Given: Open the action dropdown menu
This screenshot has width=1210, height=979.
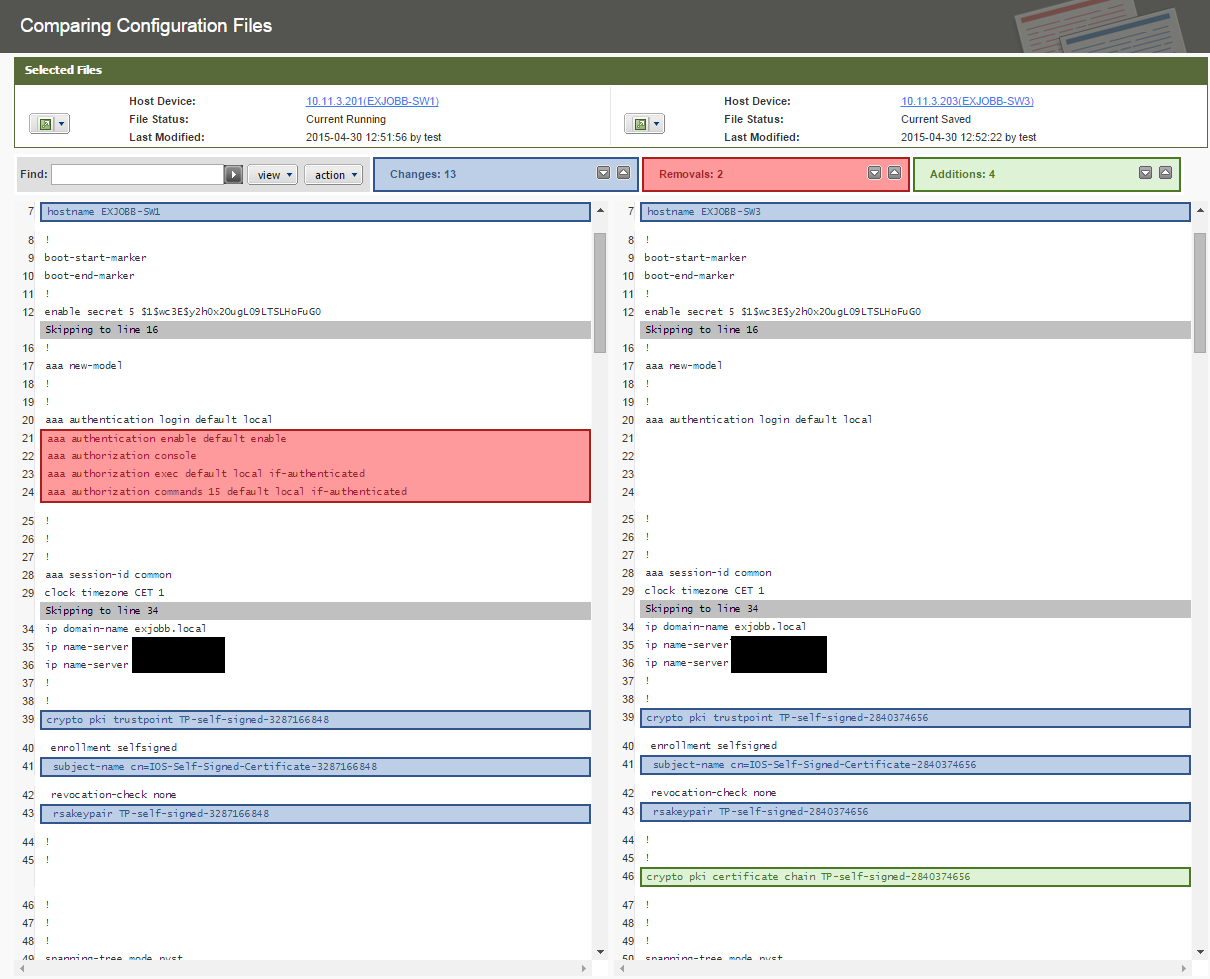Looking at the screenshot, I should 333,175.
